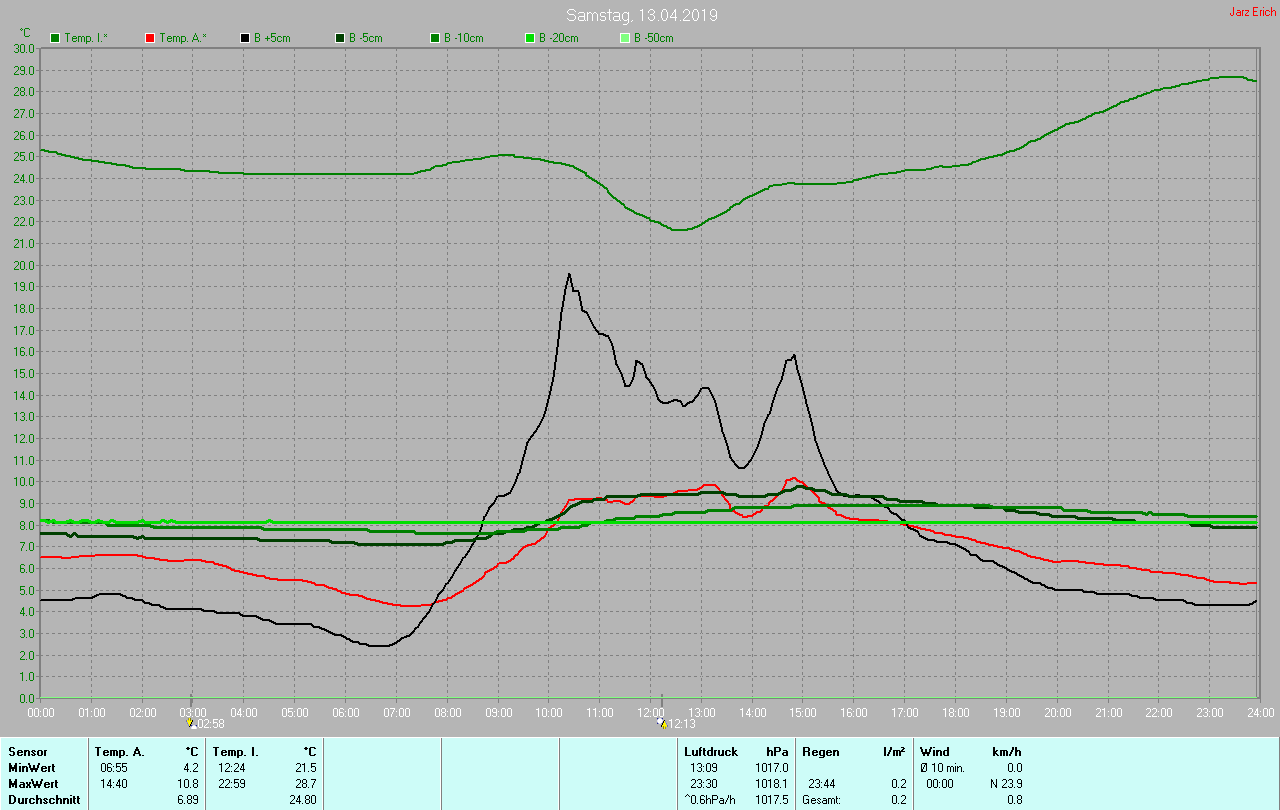1280x810 pixels.
Task: Click the 'Temp. A.*' legend label
Action: click(183, 38)
